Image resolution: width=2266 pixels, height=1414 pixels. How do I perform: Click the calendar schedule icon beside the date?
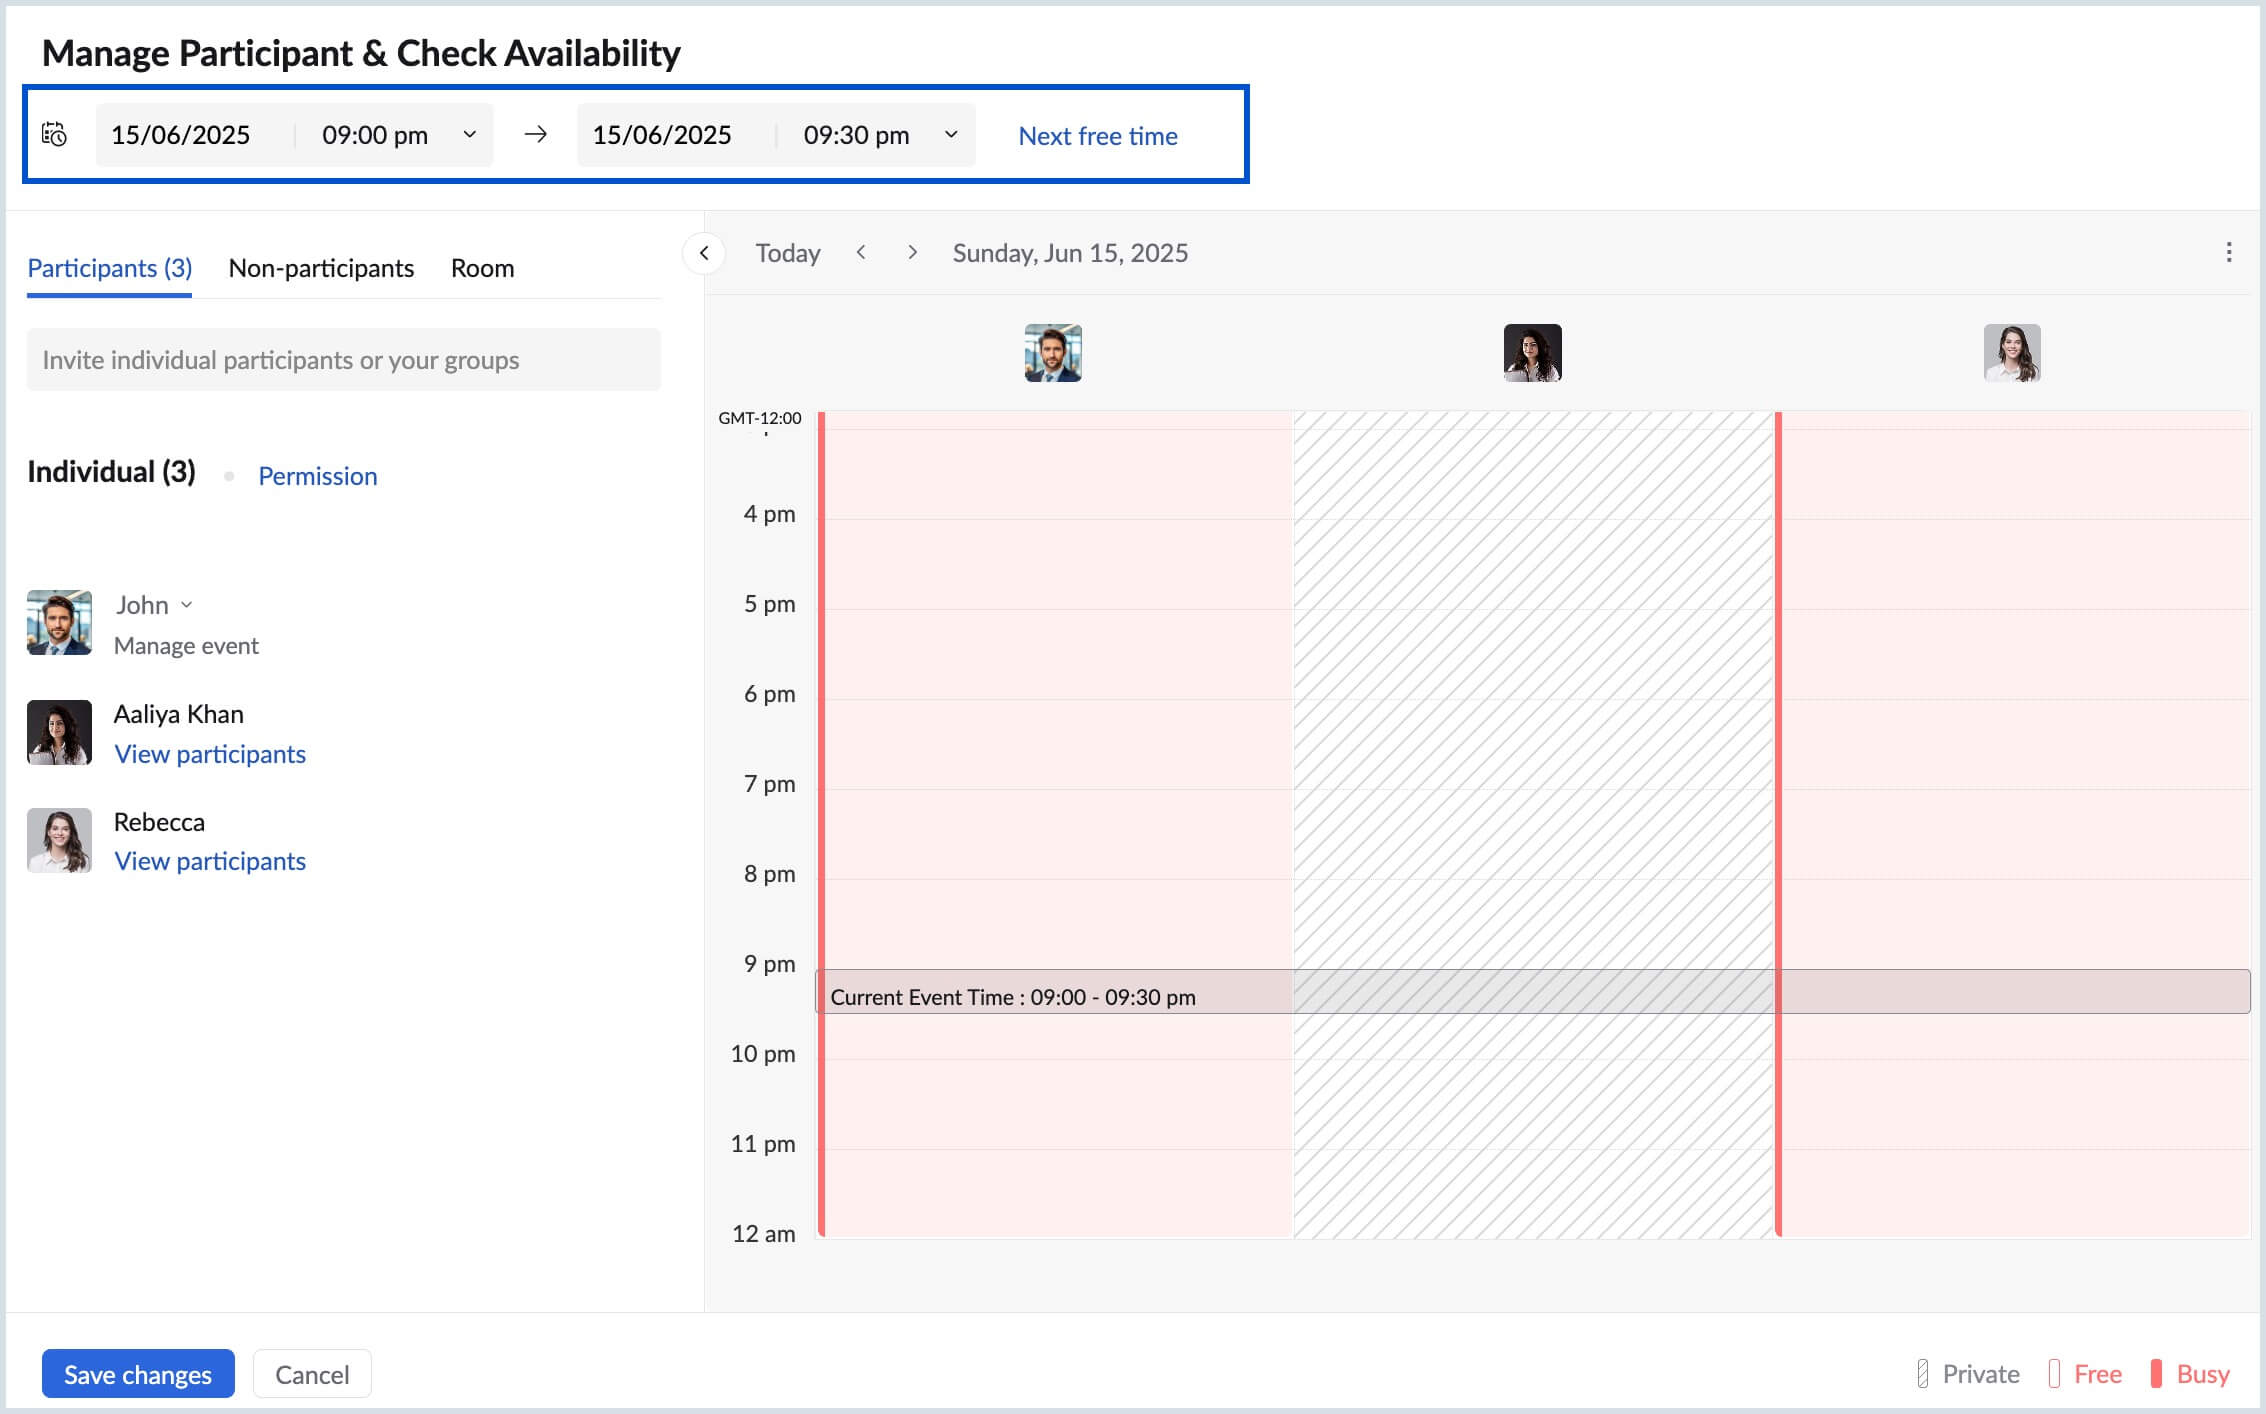pyautogui.click(x=55, y=134)
